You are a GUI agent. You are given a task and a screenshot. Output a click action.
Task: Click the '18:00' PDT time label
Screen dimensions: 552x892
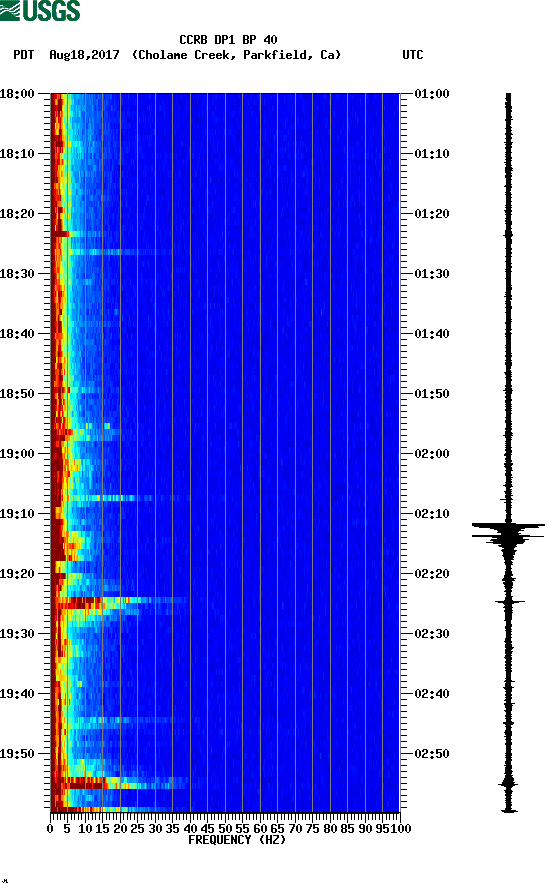click(17, 94)
